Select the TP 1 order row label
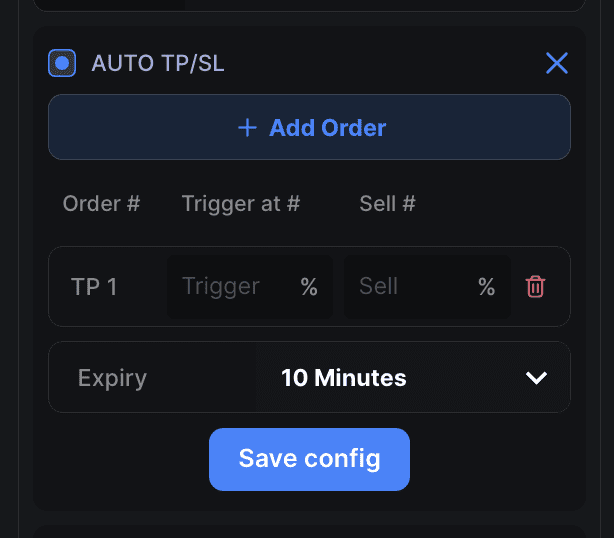 pos(94,287)
